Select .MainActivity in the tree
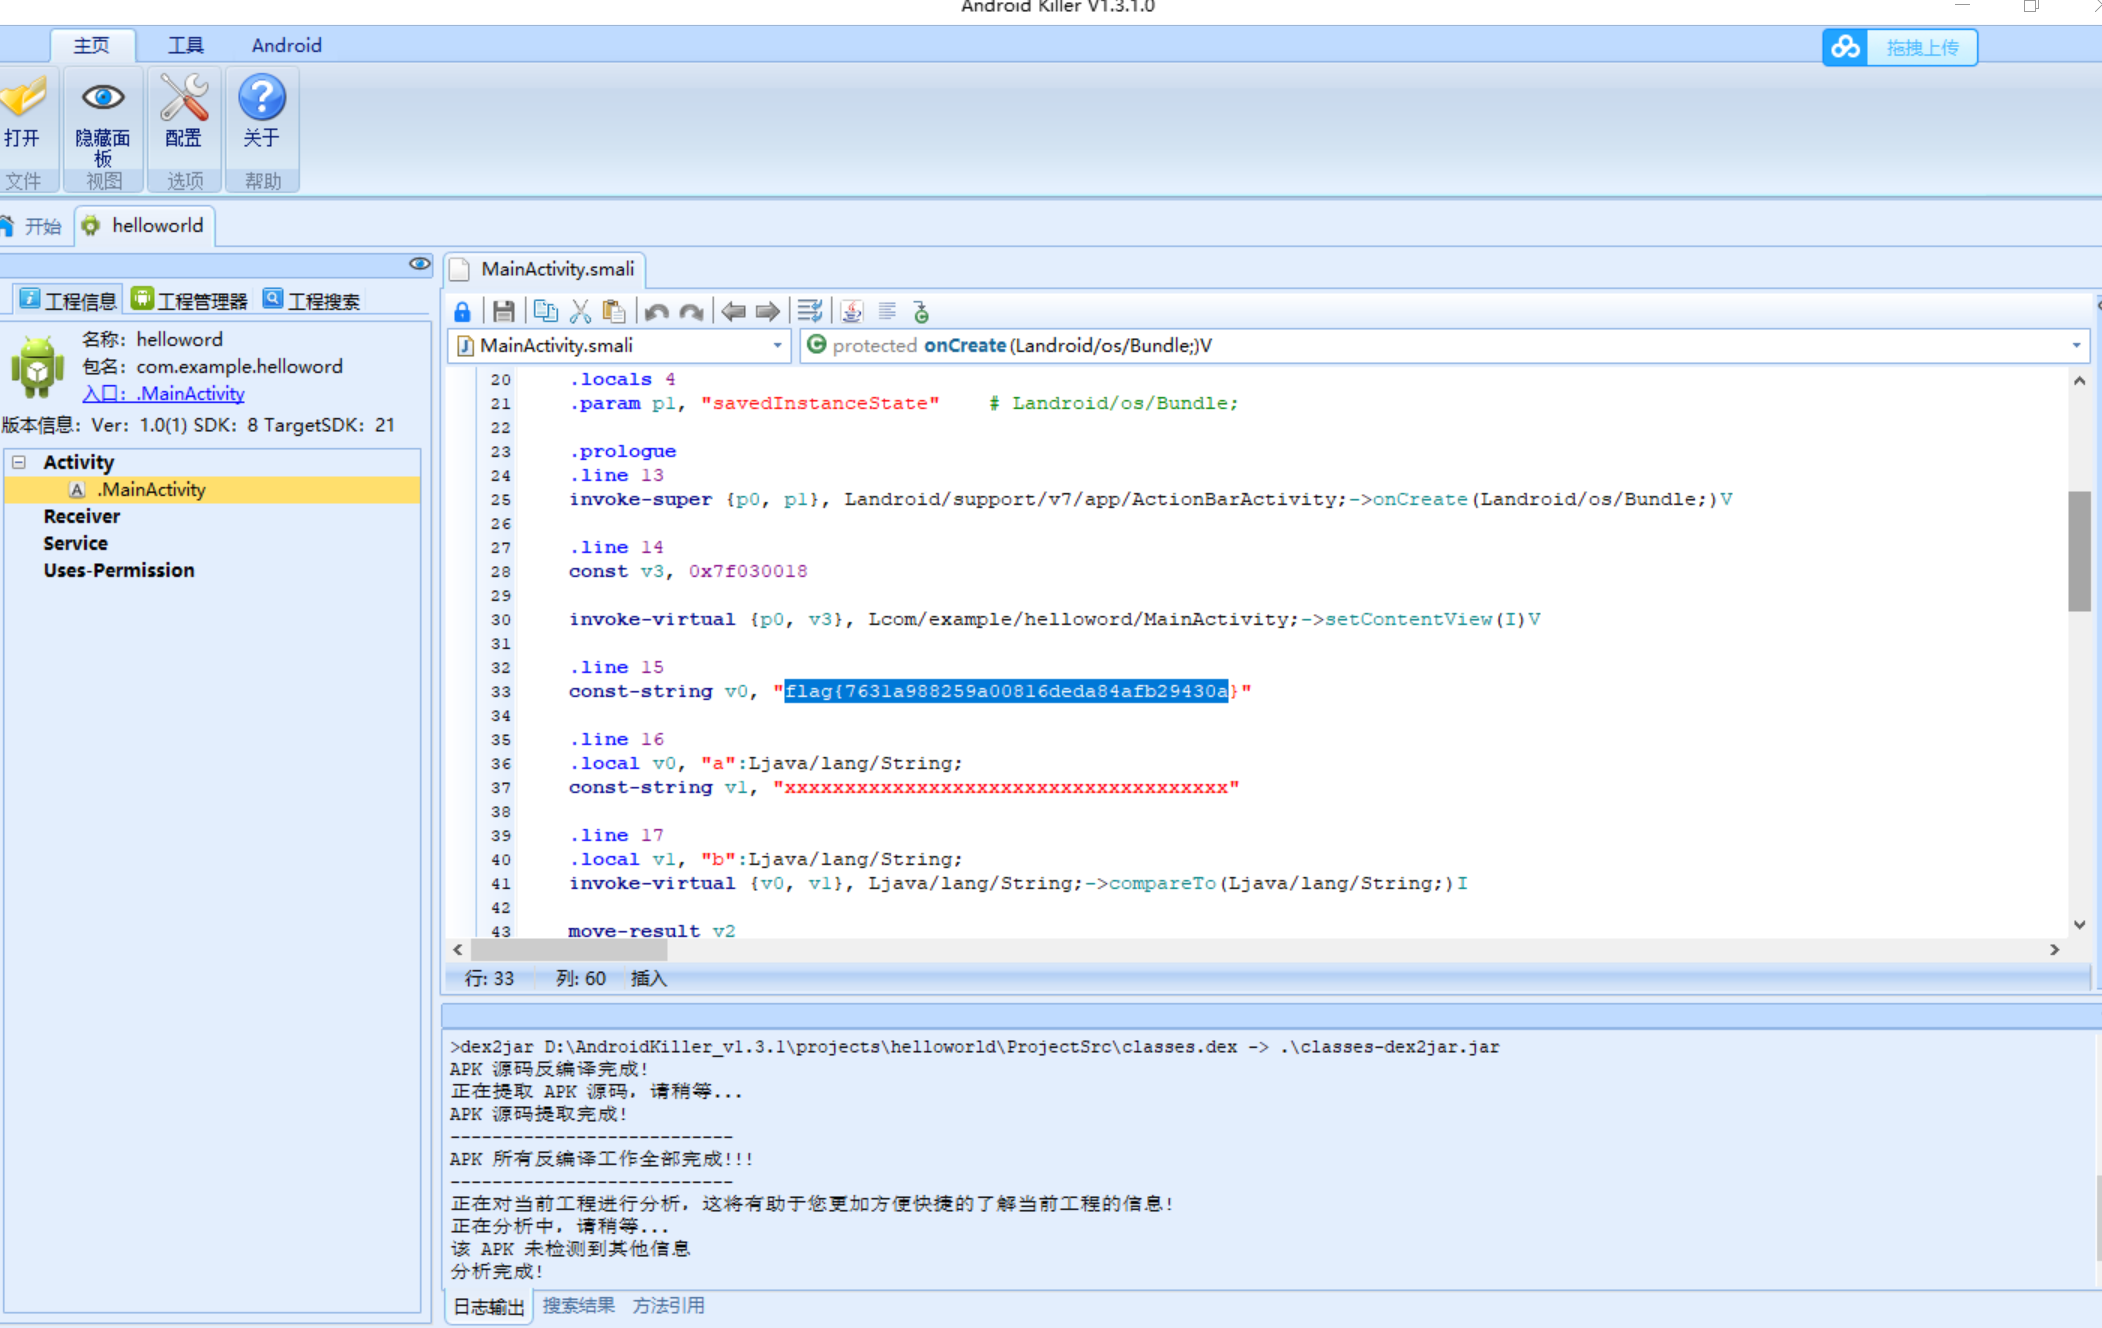Screen dimensions: 2102x1328 151,489
